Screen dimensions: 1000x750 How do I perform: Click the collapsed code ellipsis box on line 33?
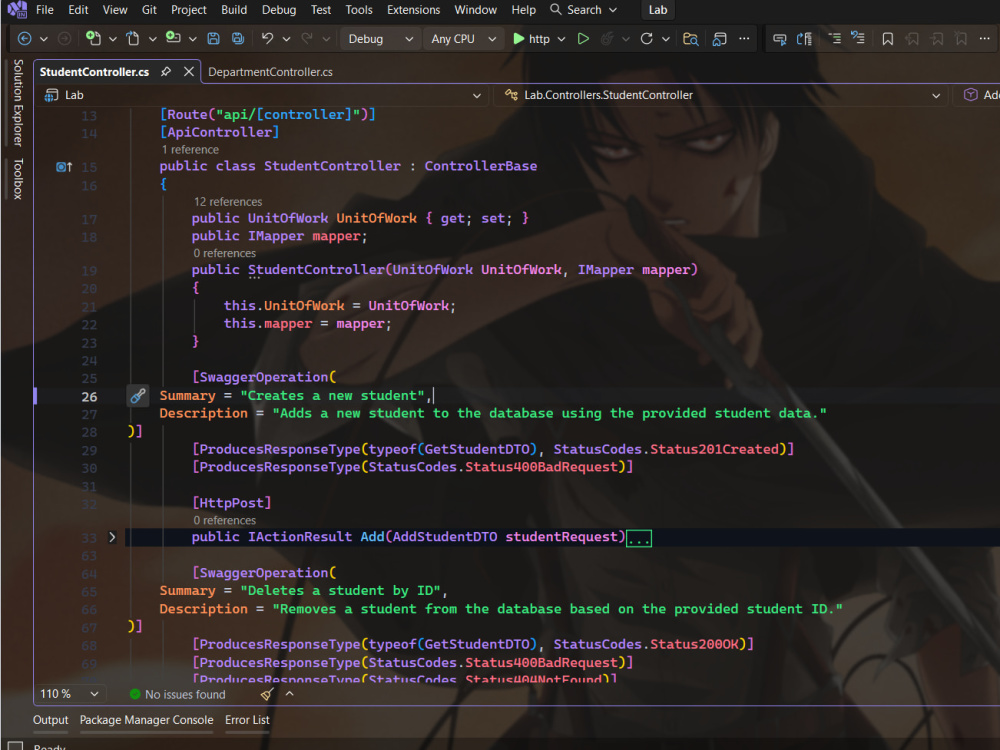click(638, 538)
